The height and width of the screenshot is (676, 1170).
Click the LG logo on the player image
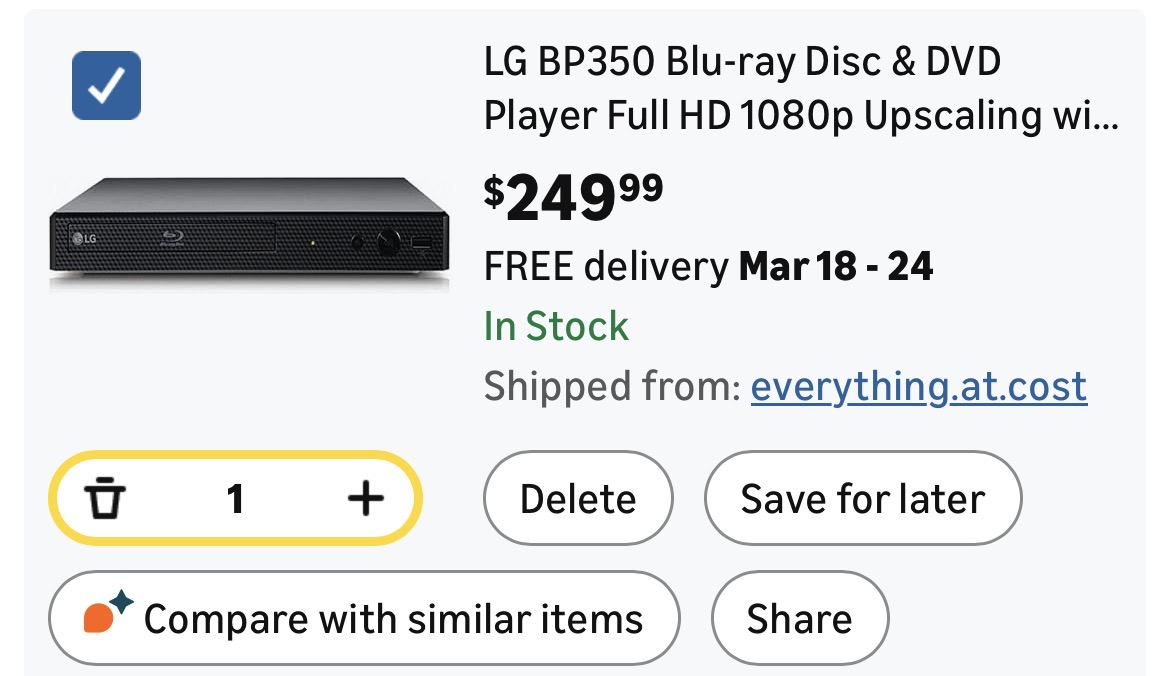[x=83, y=239]
